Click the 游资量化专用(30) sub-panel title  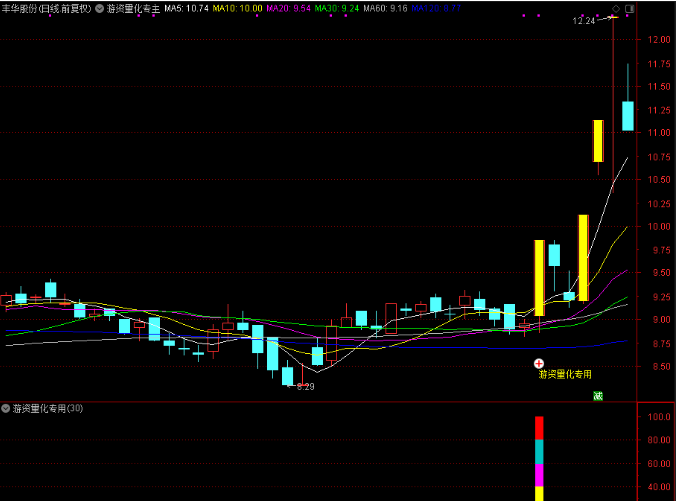(x=47, y=408)
